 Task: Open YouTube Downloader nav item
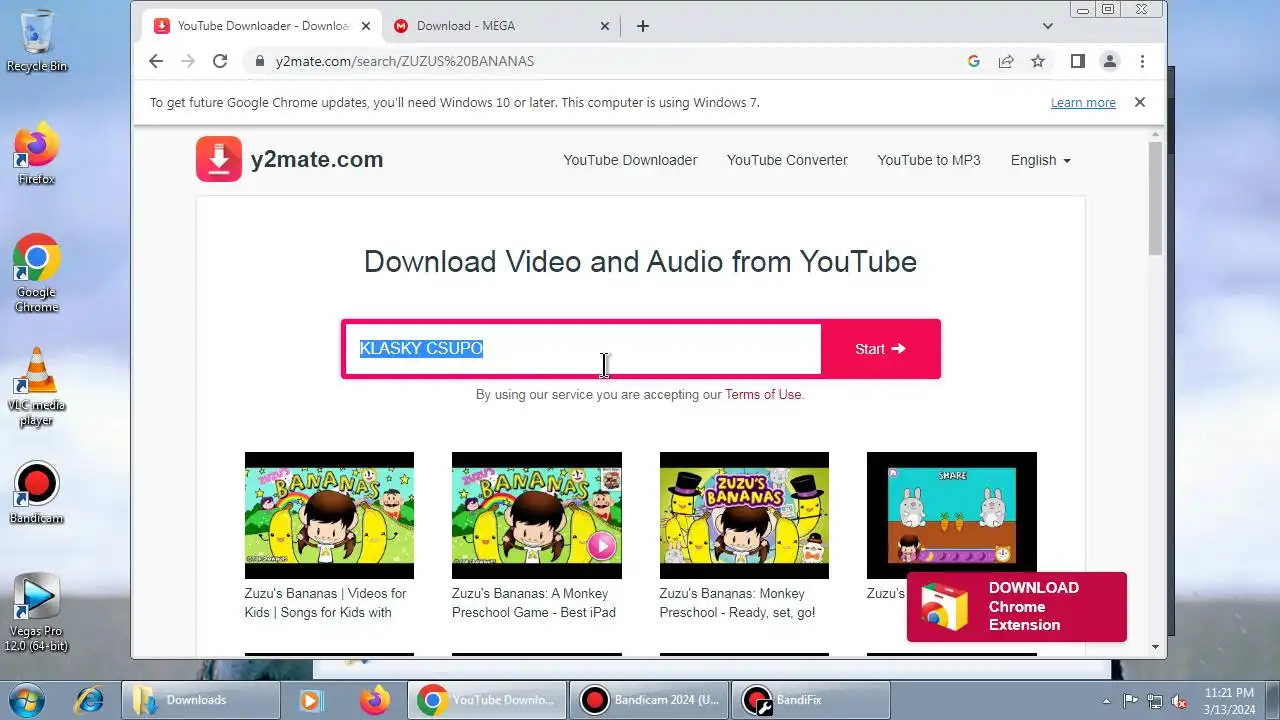coord(630,160)
